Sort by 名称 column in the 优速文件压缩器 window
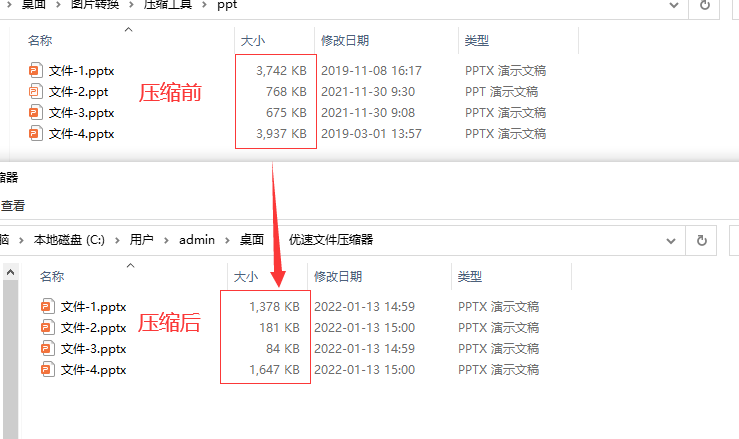 click(x=52, y=276)
